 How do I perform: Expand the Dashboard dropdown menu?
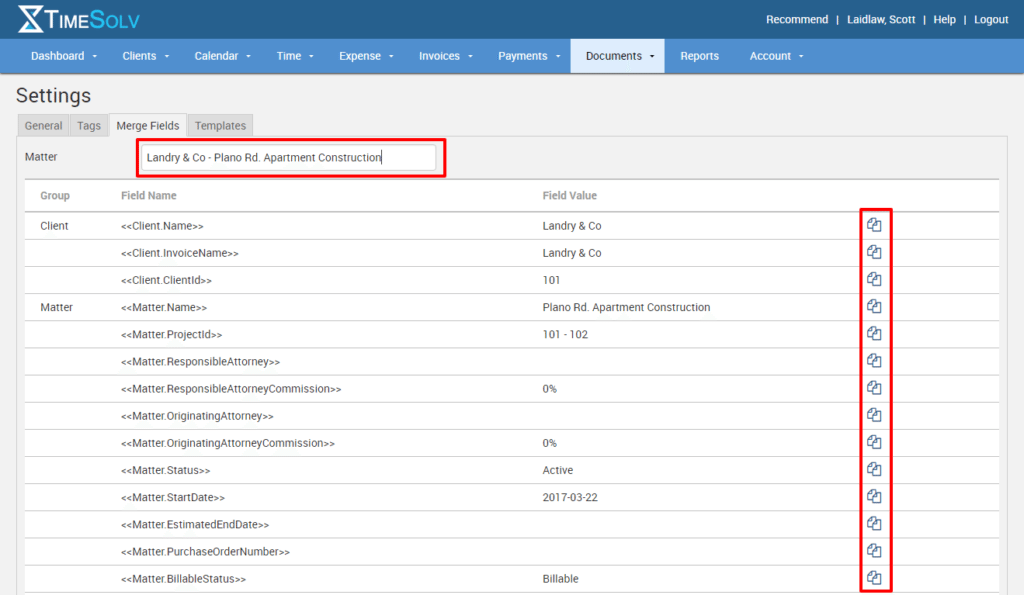(x=64, y=56)
